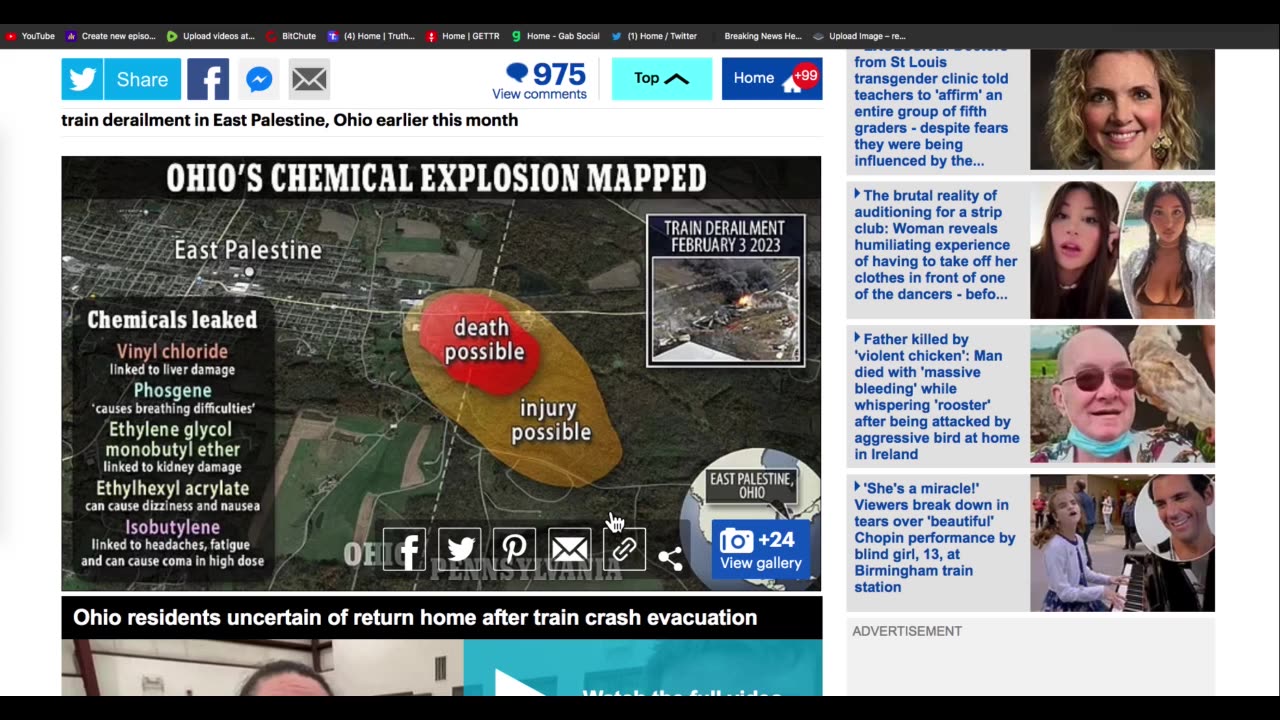Open the 'Home | GETTR' bookmark
The height and width of the screenshot is (720, 1280).
pos(463,36)
